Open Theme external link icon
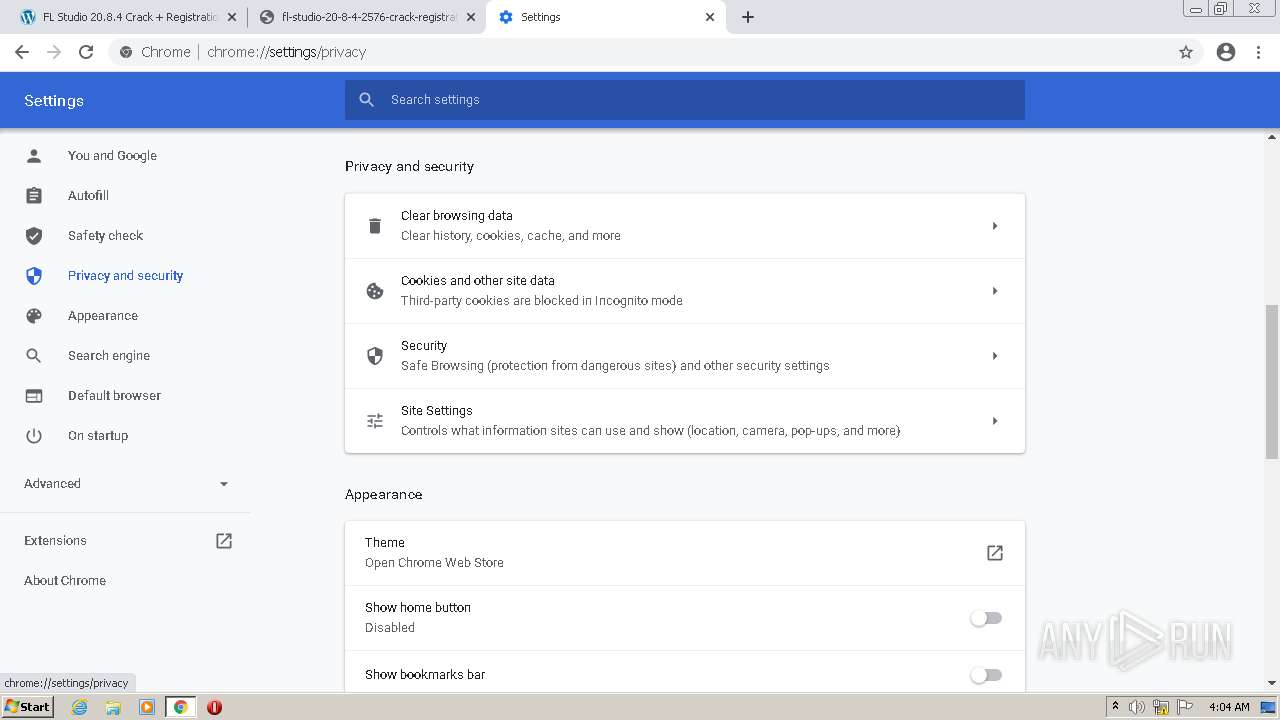 [x=995, y=553]
